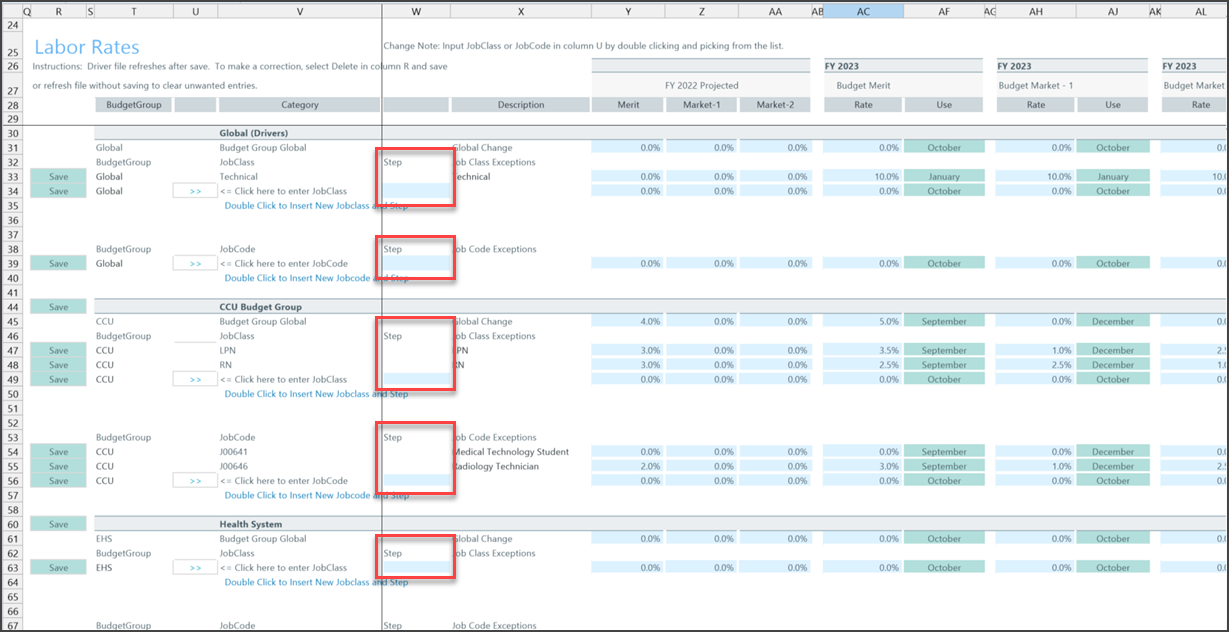Click the 4.0% Merit value in row 45

click(628, 321)
